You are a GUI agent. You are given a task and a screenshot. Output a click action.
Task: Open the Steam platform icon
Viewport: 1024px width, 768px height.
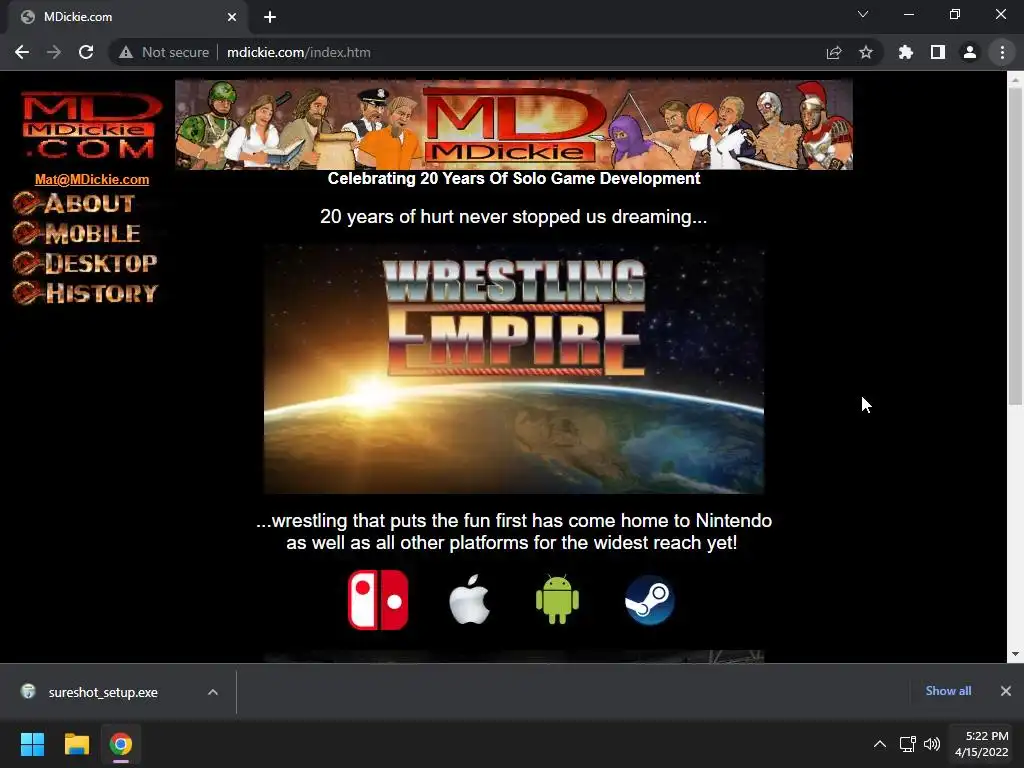click(x=649, y=600)
